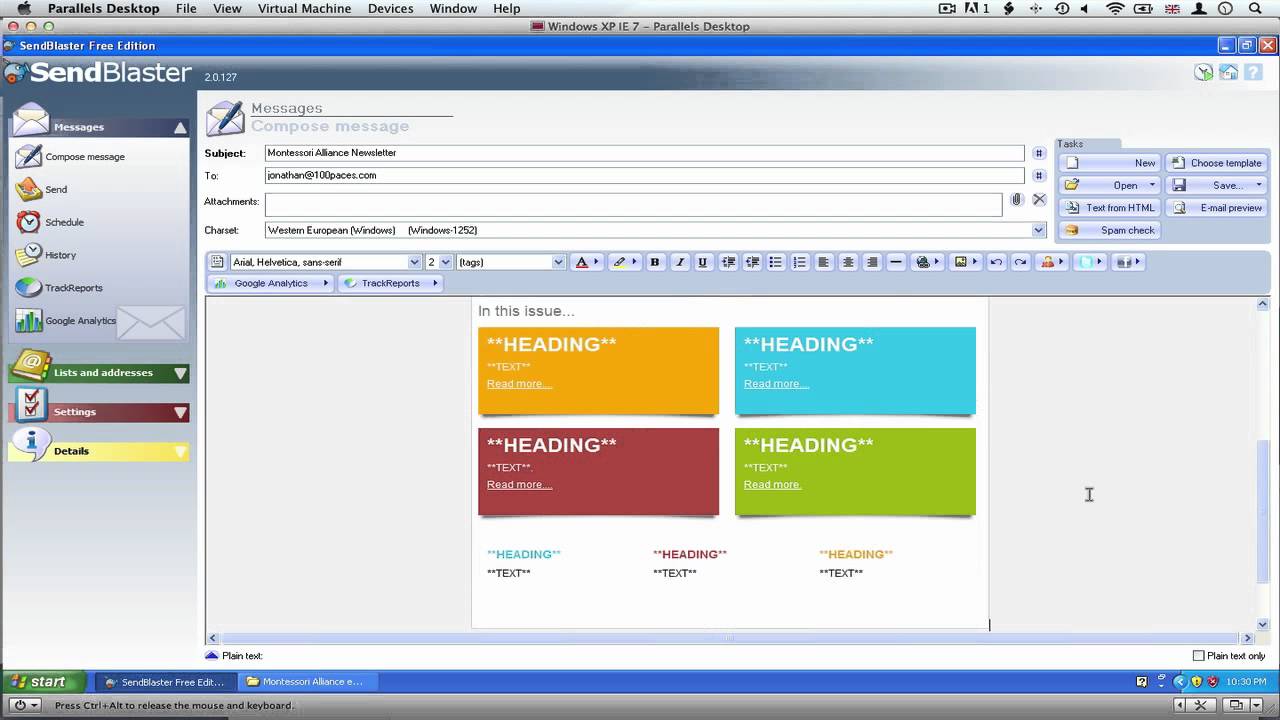Open the insert hyperlink globe tool
Screen dimensions: 1280x720
[923, 262]
